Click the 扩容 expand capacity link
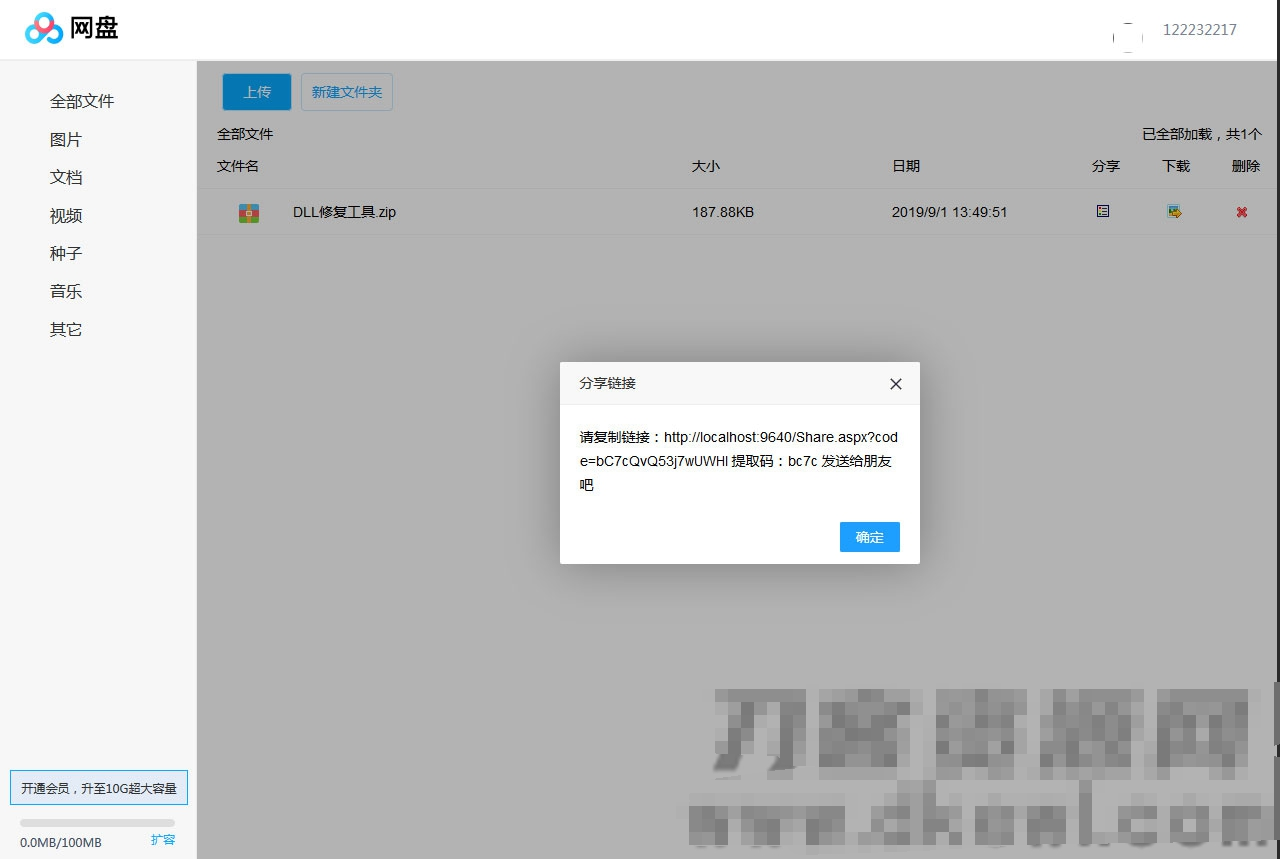 click(x=163, y=840)
